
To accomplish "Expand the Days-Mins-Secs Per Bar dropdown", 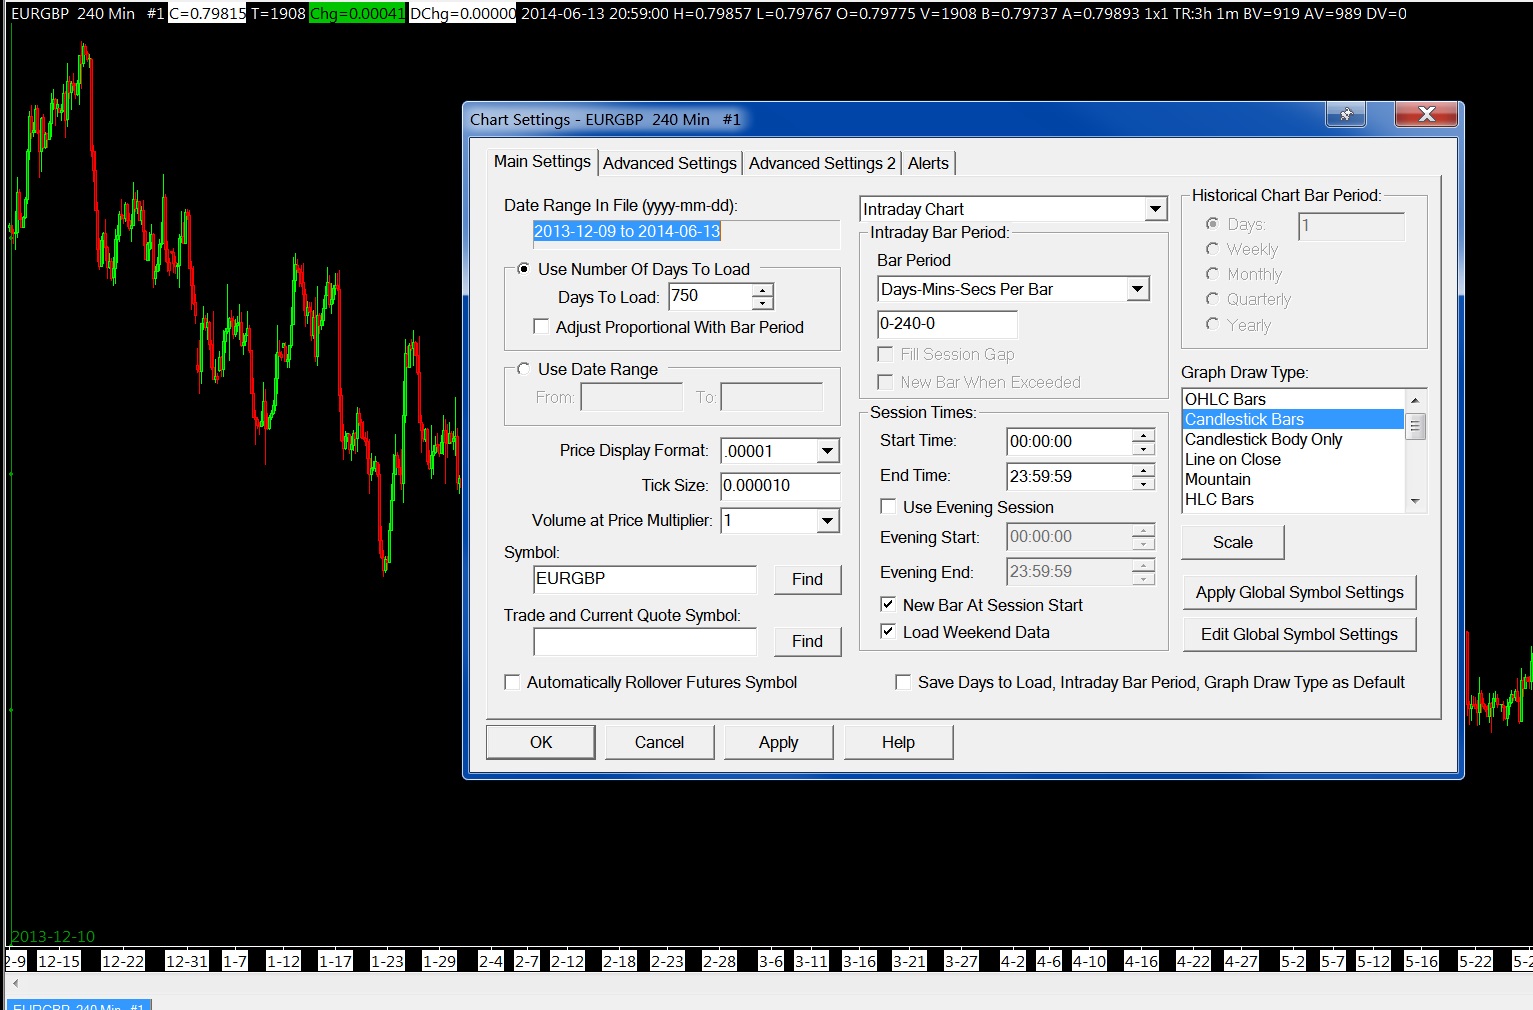I will coord(1137,289).
